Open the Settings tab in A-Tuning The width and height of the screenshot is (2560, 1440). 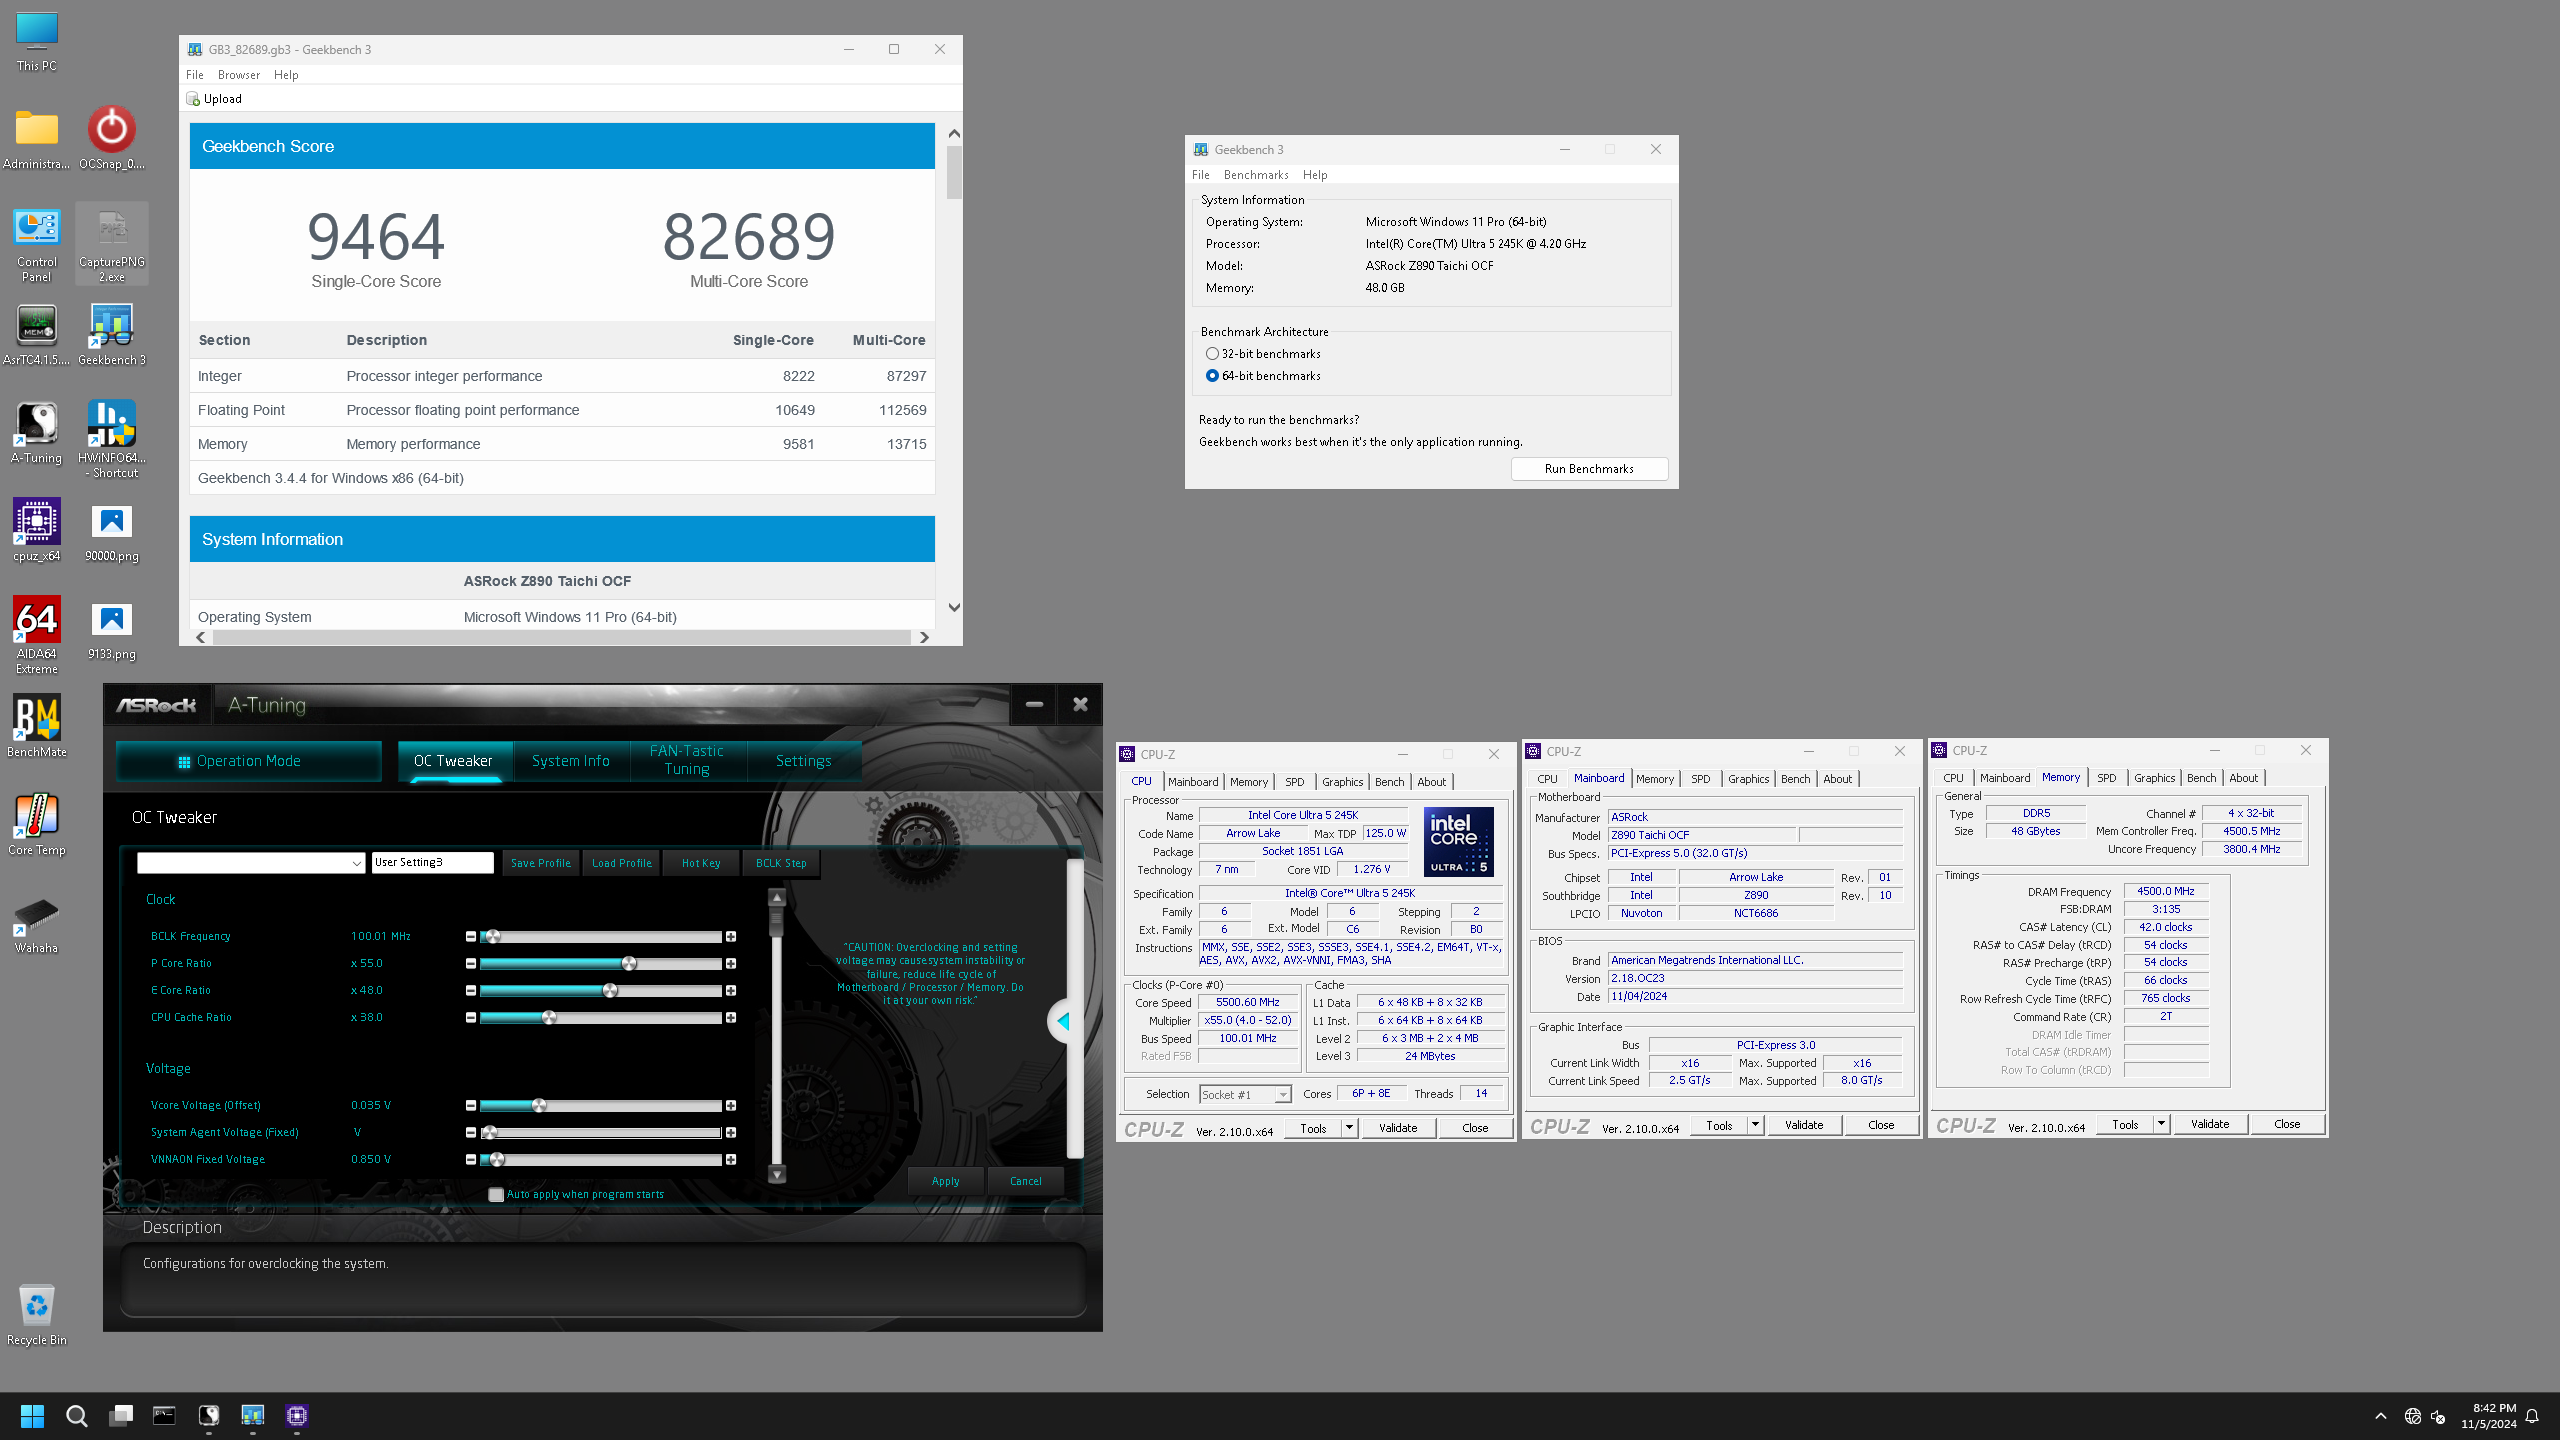click(x=804, y=761)
